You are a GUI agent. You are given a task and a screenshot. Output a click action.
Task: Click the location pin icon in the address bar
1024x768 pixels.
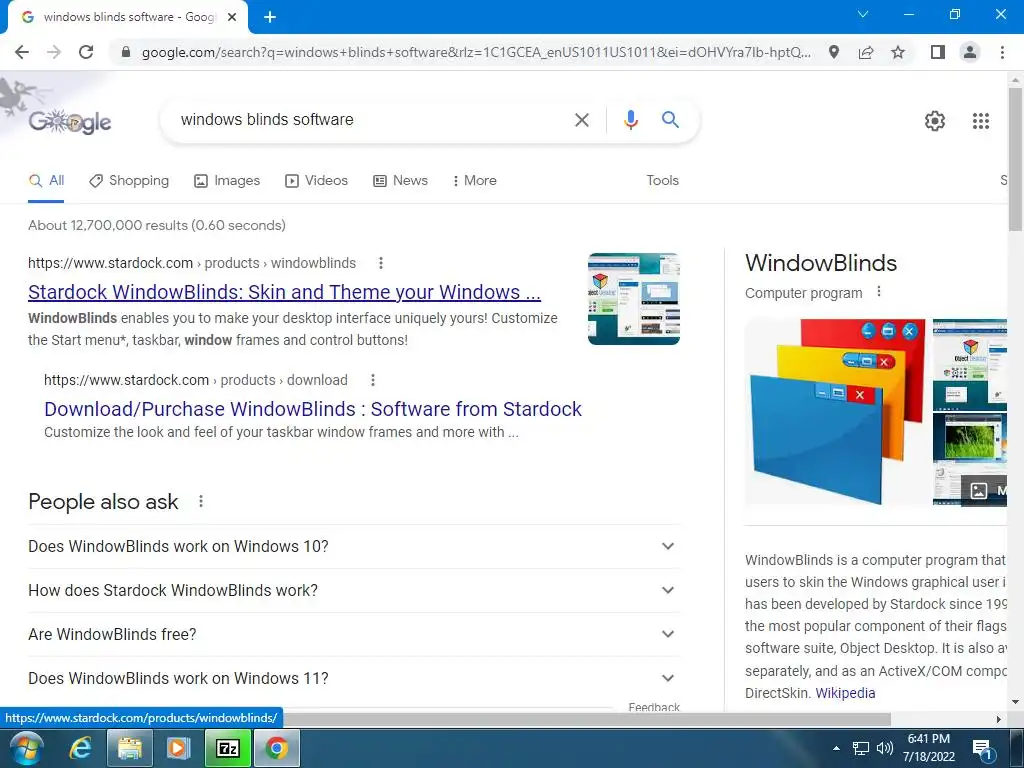(834, 52)
